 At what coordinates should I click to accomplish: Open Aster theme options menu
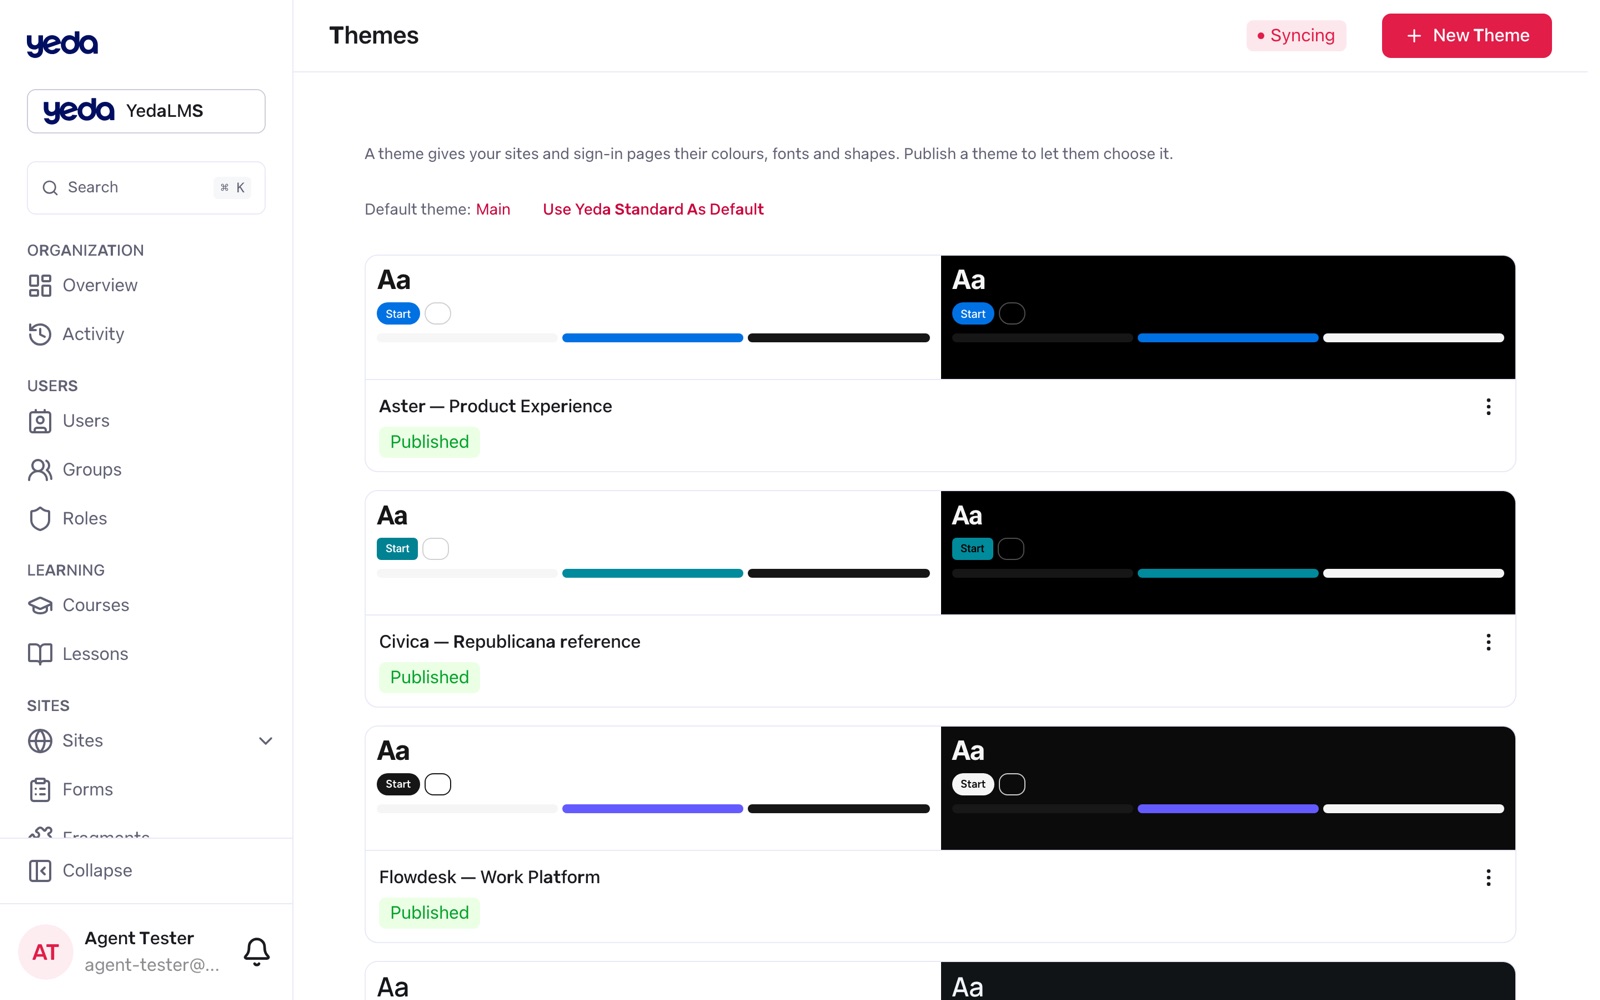(x=1488, y=407)
